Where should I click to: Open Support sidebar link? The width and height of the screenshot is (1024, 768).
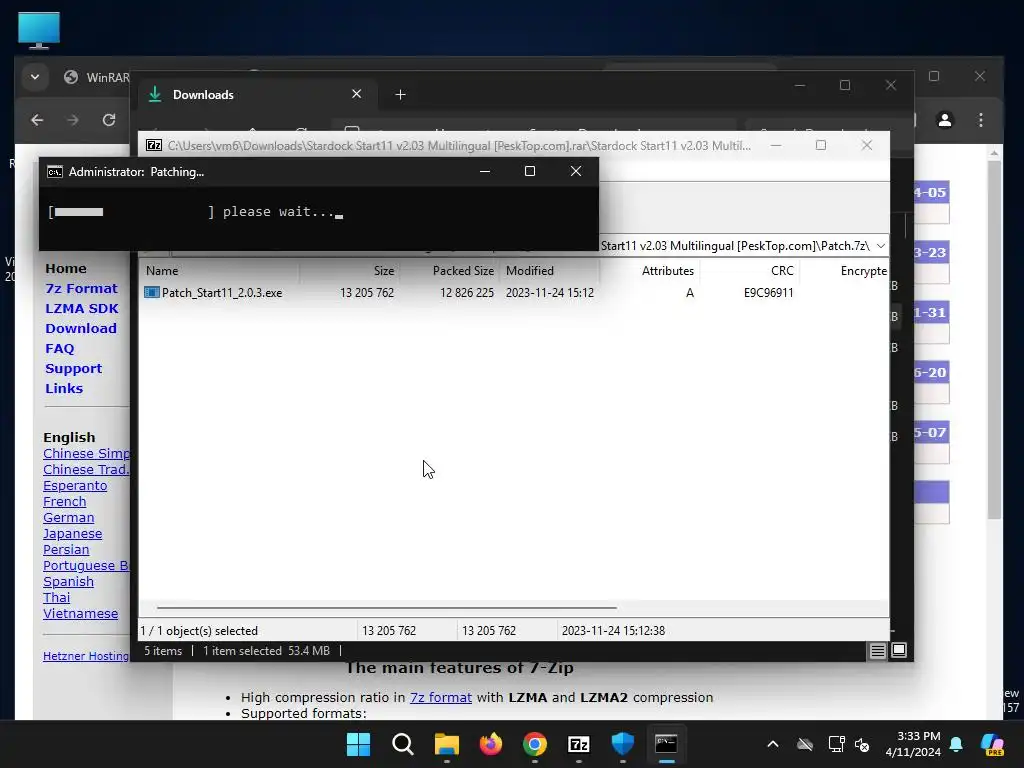tap(73, 368)
